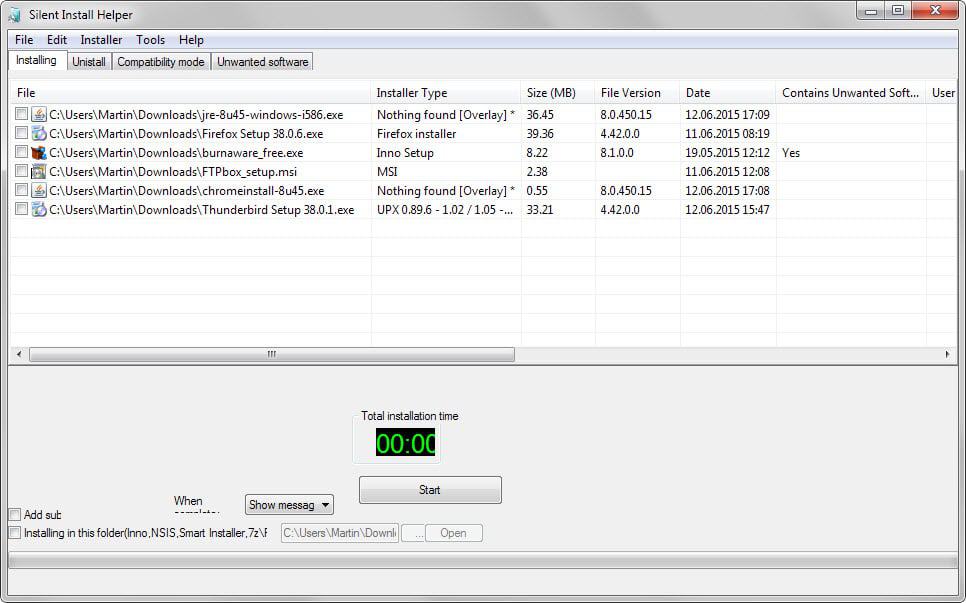The width and height of the screenshot is (966, 603).
Task: Switch to the Unwanted software tab
Action: pos(262,61)
